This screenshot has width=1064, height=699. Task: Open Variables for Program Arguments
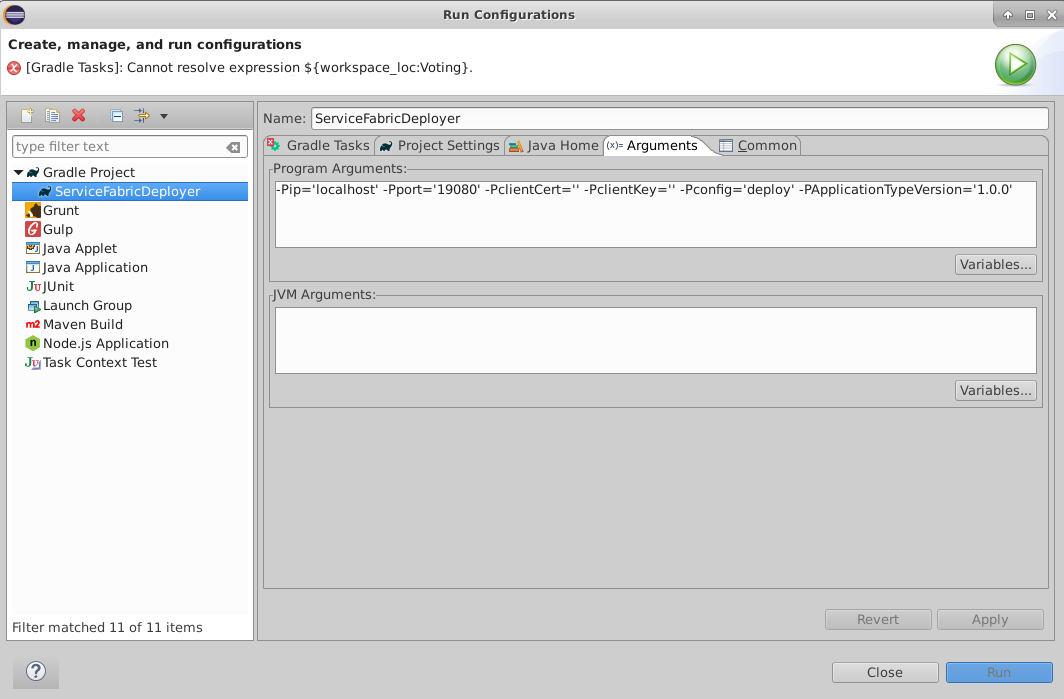[x=995, y=264]
